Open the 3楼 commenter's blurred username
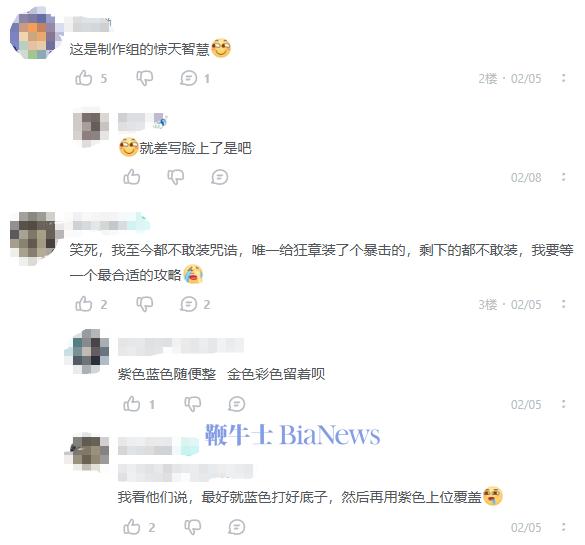This screenshot has width=585, height=545. point(110,224)
